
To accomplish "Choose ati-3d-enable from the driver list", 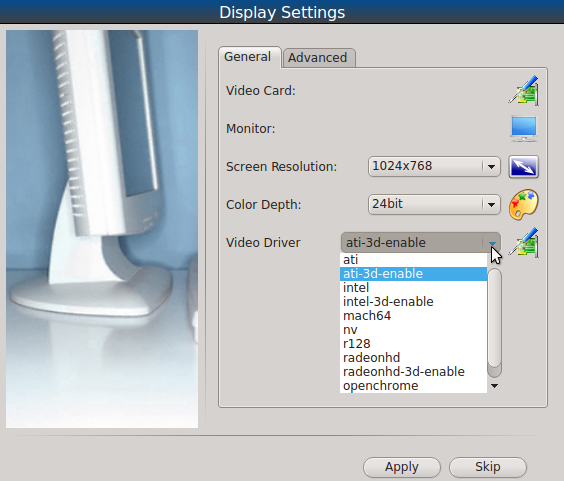I will (413, 274).
